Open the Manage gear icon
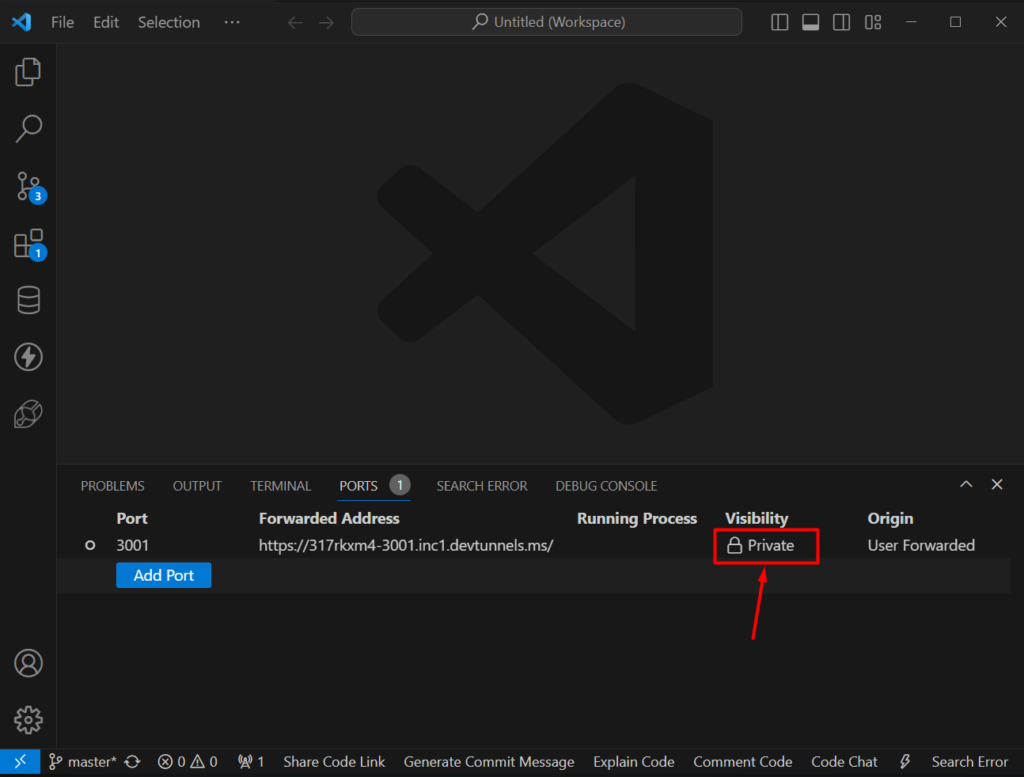This screenshot has height=777, width=1024. point(28,720)
